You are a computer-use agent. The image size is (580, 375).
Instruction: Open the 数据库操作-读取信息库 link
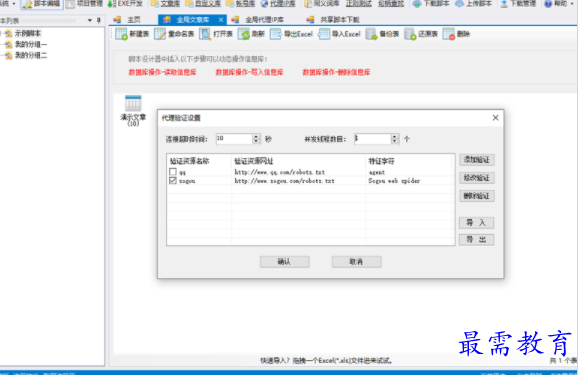click(x=162, y=72)
